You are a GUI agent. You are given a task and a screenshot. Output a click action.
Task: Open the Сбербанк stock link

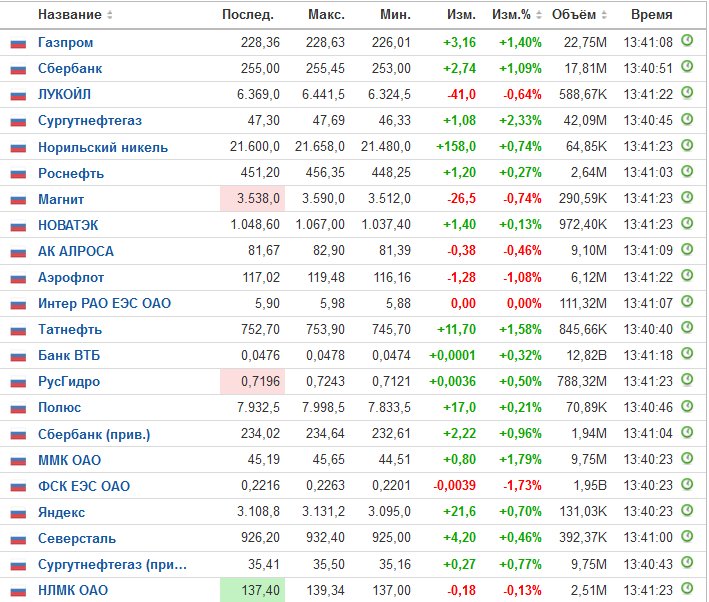(70, 69)
